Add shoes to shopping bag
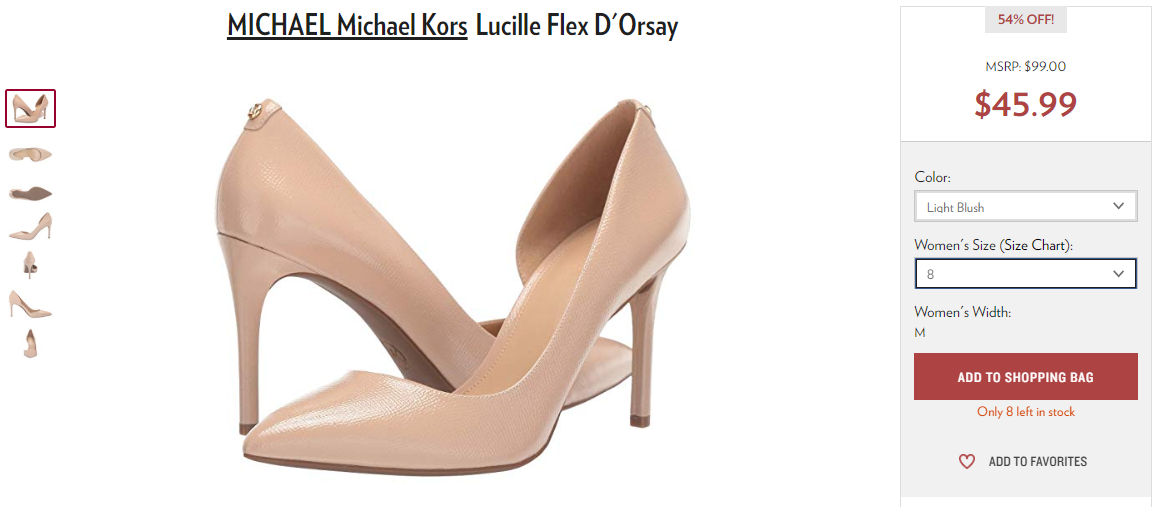Image resolution: width=1157 pixels, height=507 pixels. click(1026, 376)
